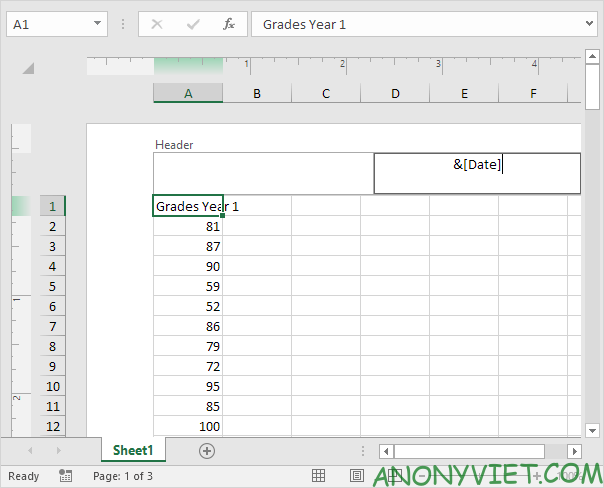Select the Sheet1 tab

click(x=132, y=451)
